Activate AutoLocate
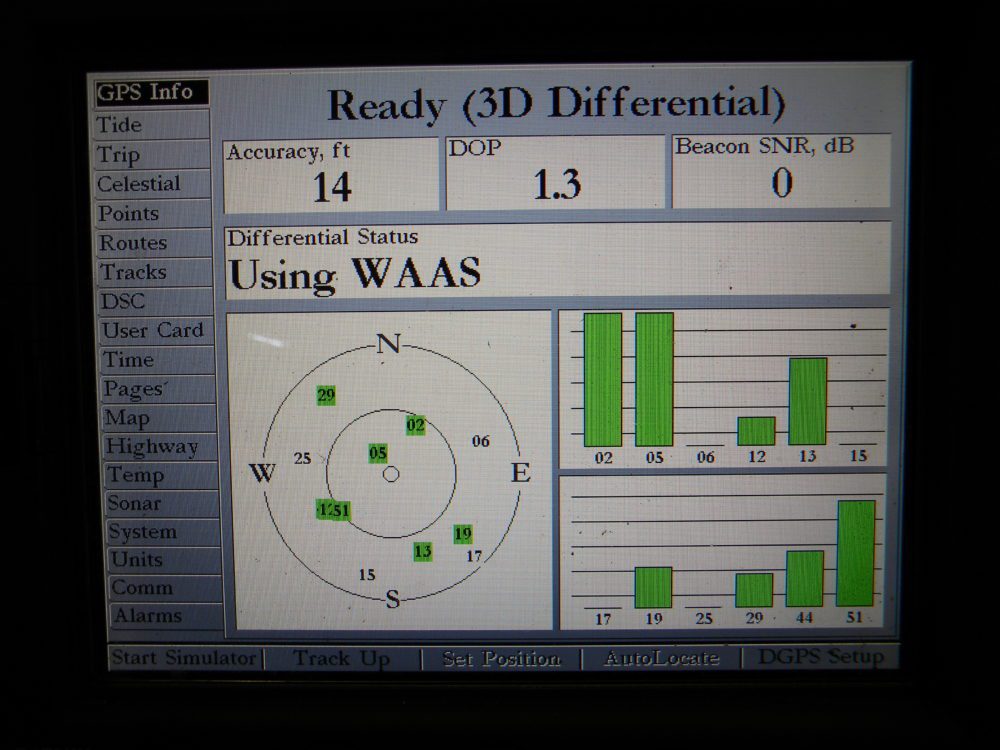 pos(661,658)
